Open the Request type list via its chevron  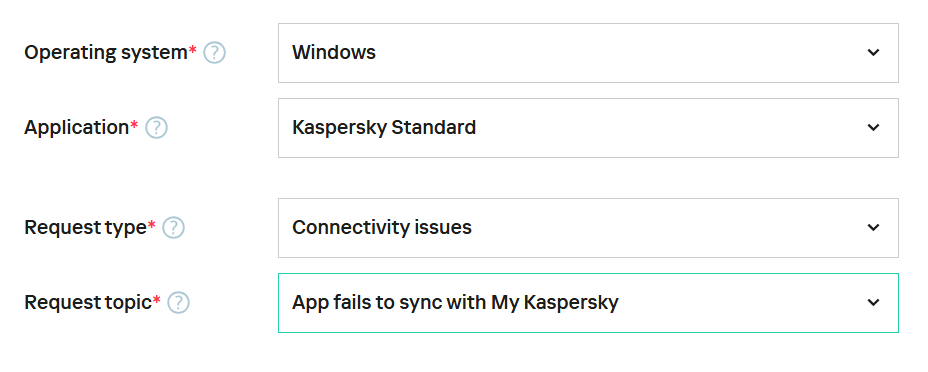click(873, 228)
